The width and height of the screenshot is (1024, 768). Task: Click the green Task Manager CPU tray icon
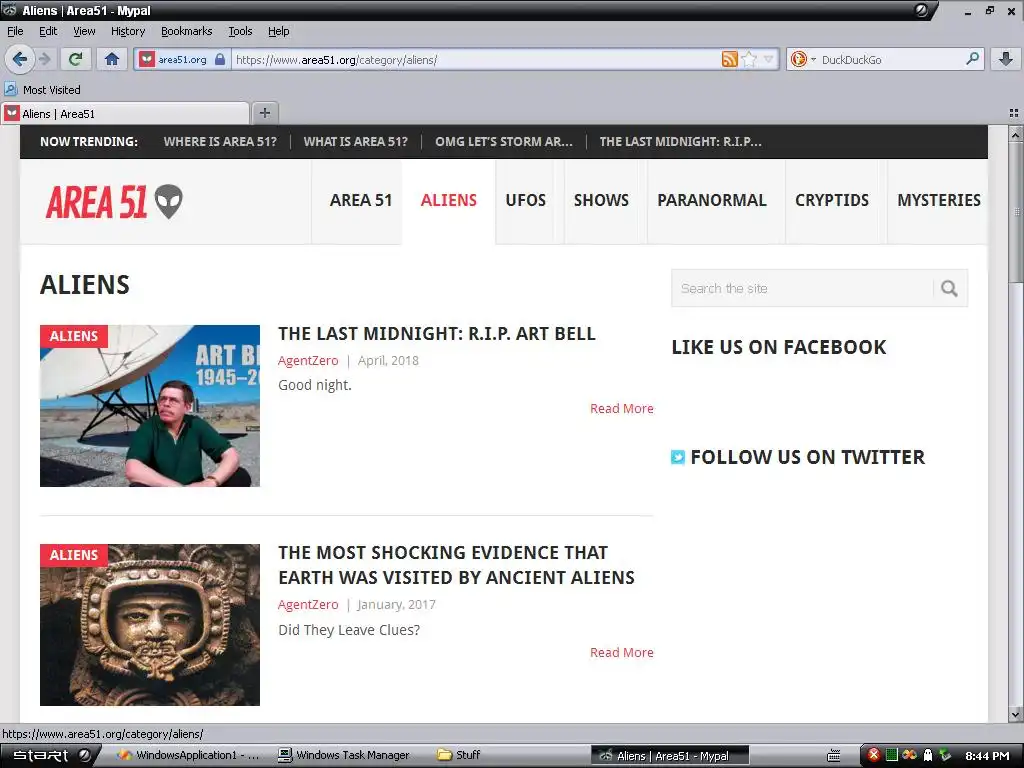point(892,755)
